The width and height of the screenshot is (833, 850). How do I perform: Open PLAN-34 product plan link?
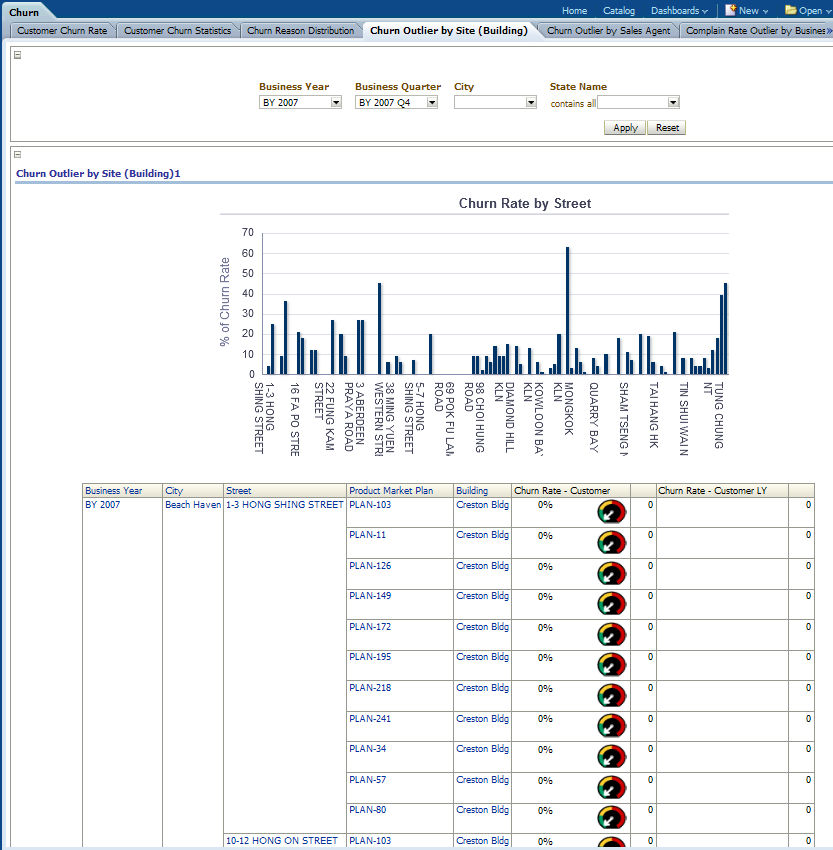coord(367,749)
